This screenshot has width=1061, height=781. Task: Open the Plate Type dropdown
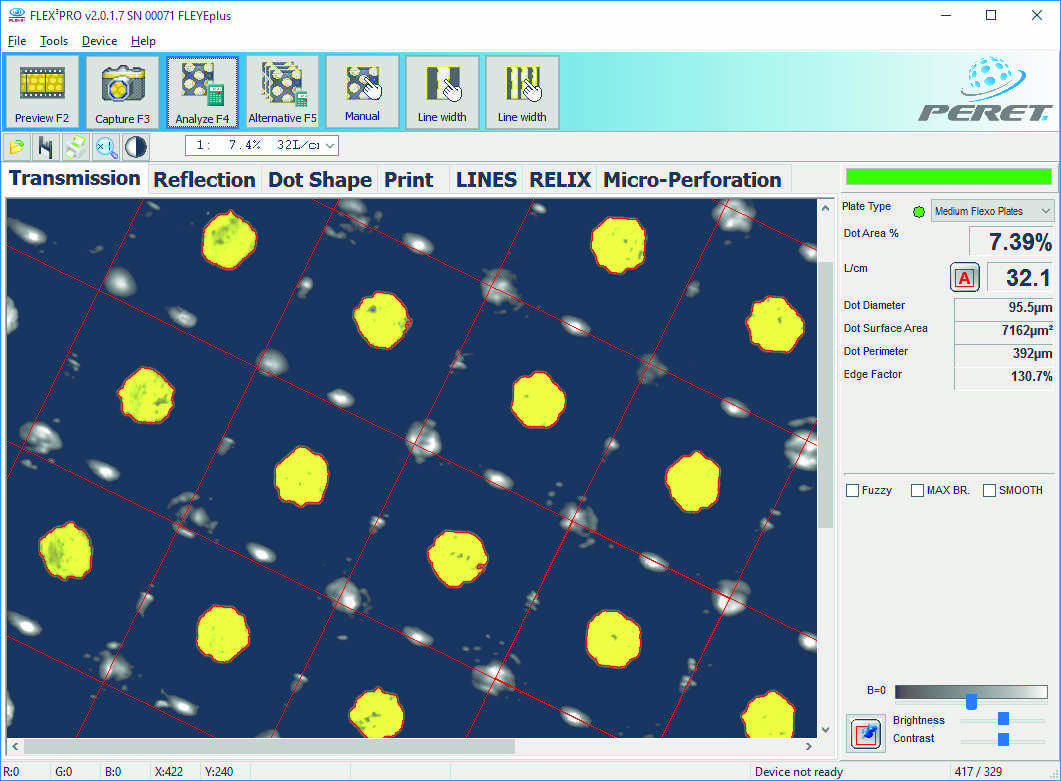tap(992, 211)
